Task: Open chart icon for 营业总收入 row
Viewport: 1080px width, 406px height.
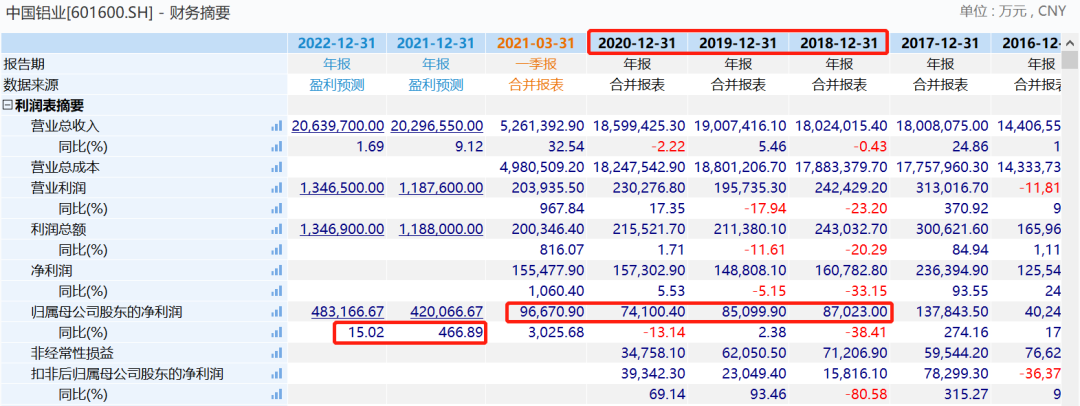Action: 277,126
